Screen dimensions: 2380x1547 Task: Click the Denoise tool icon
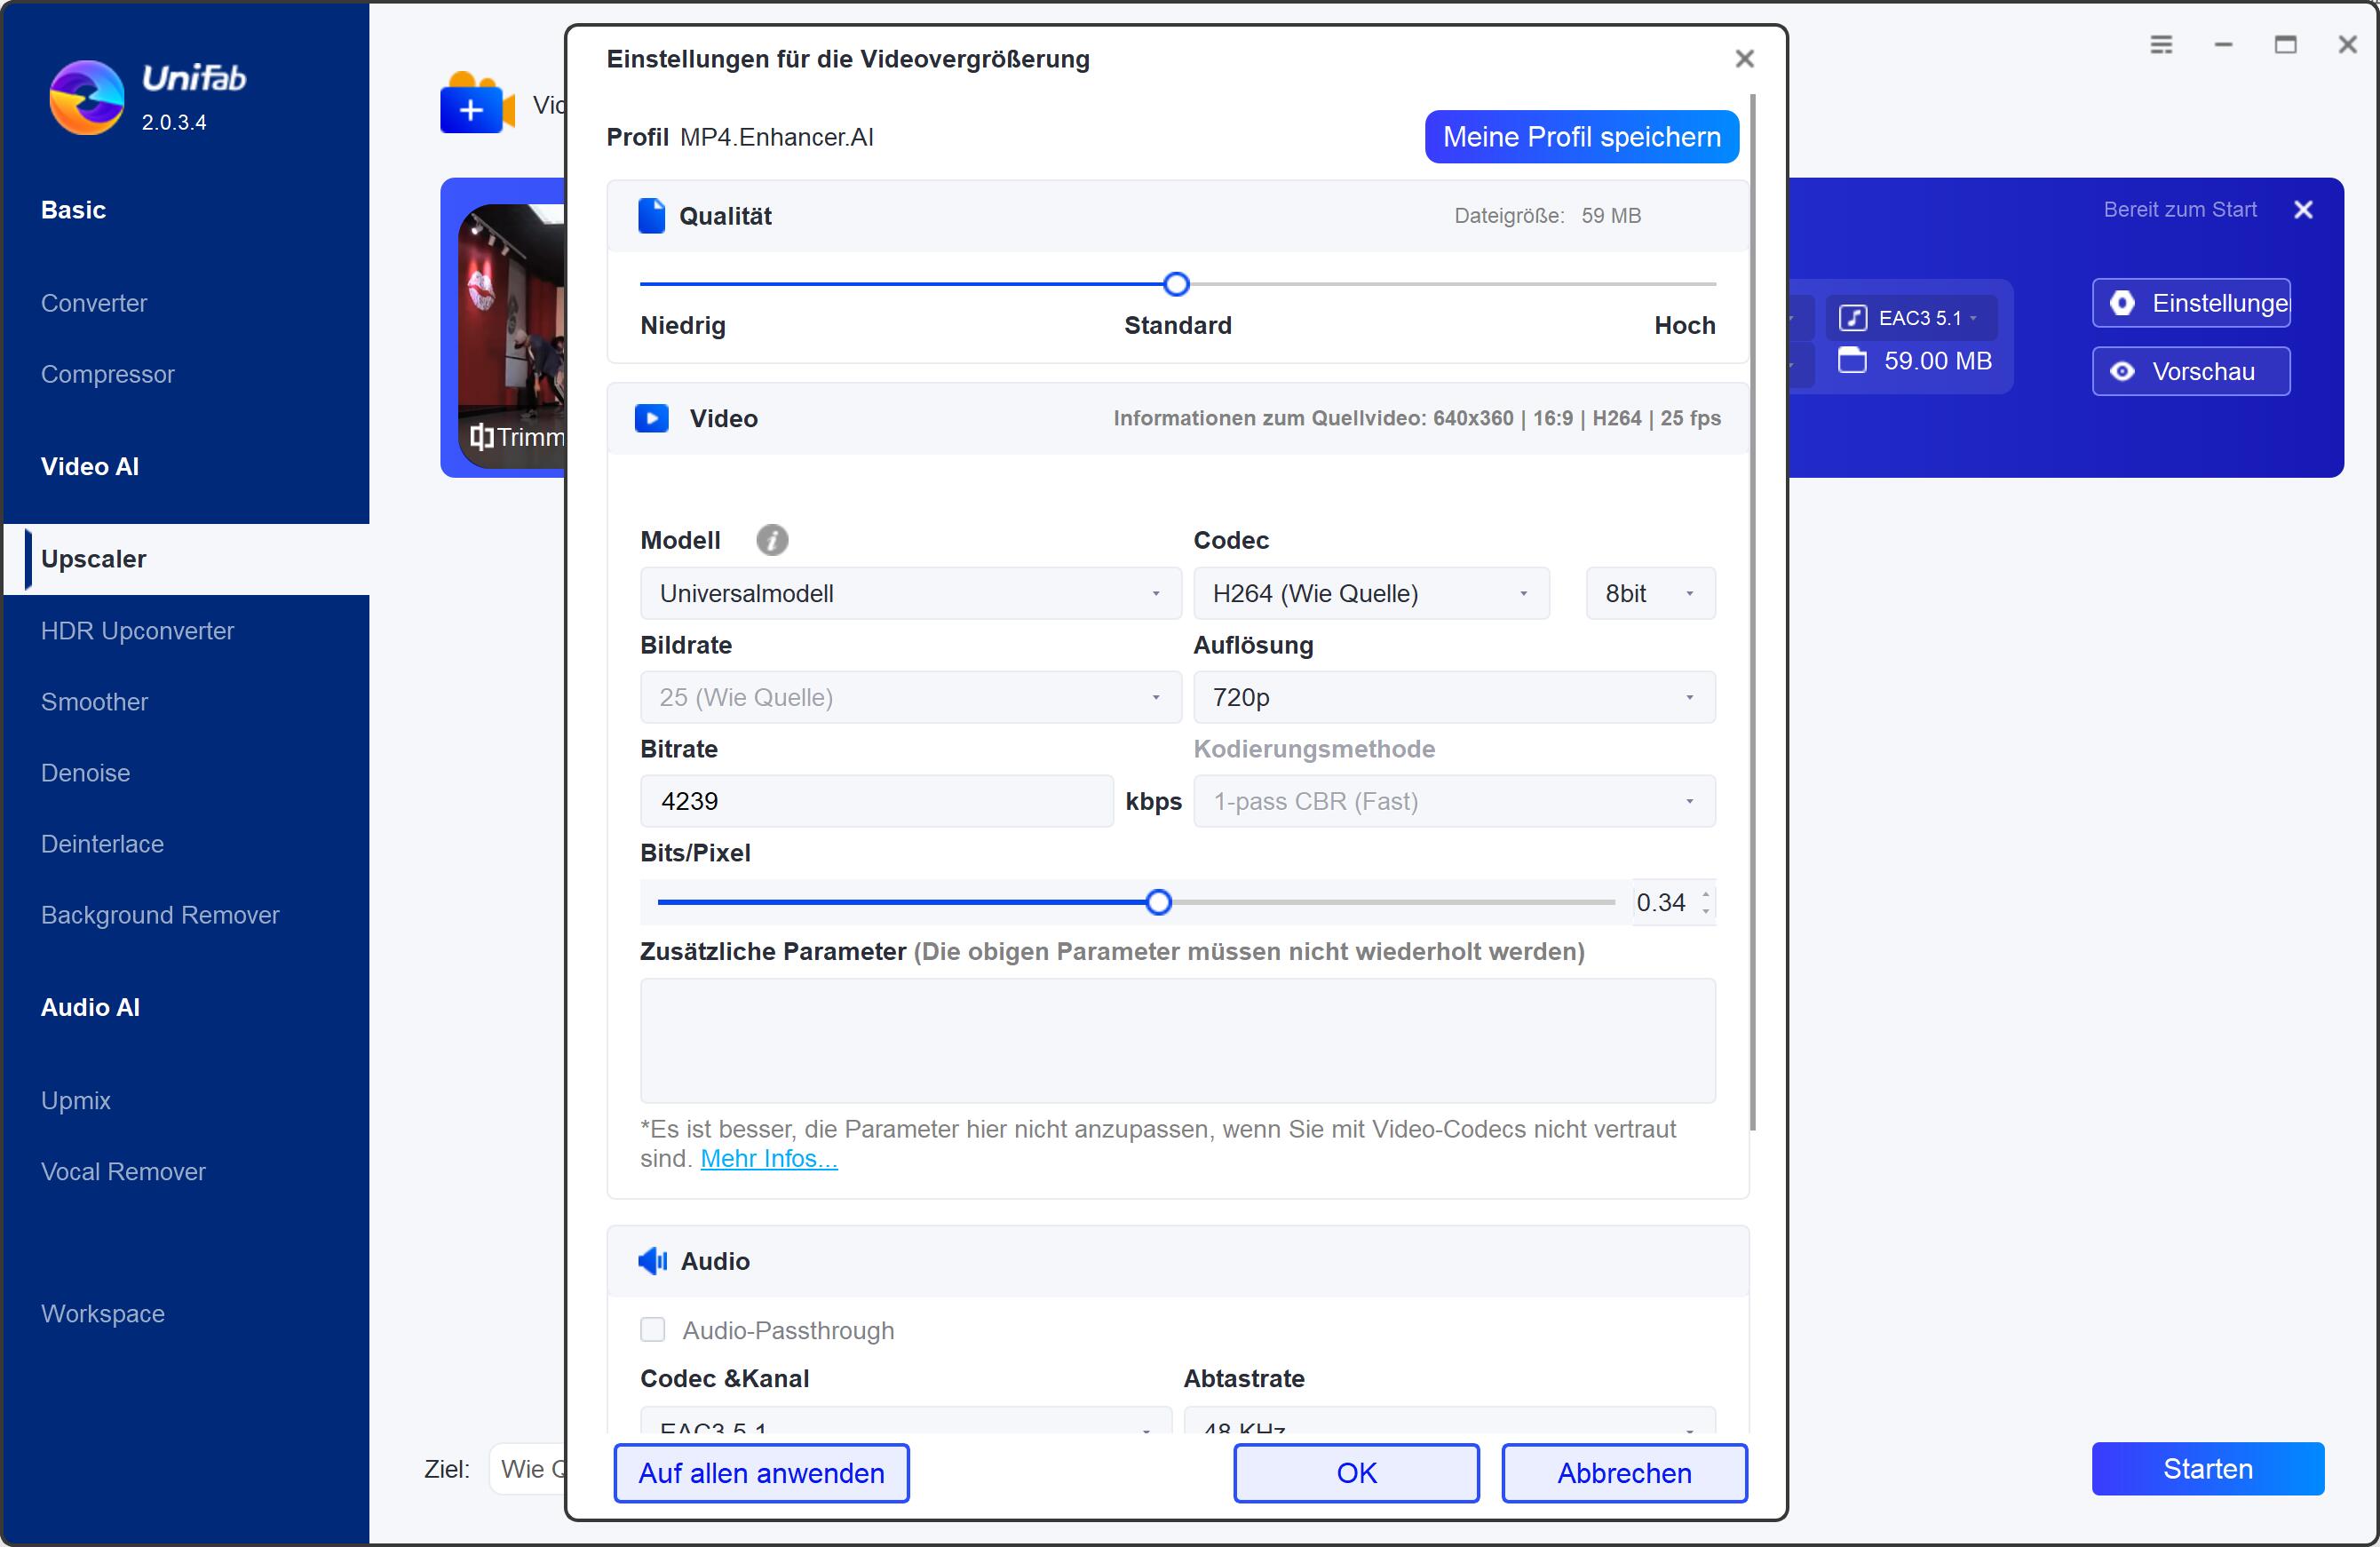(x=85, y=772)
